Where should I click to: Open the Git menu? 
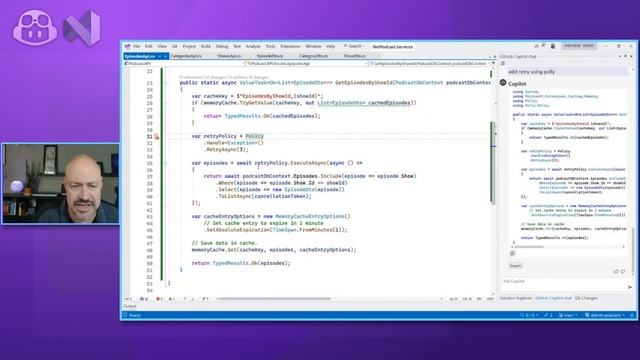click(x=175, y=47)
